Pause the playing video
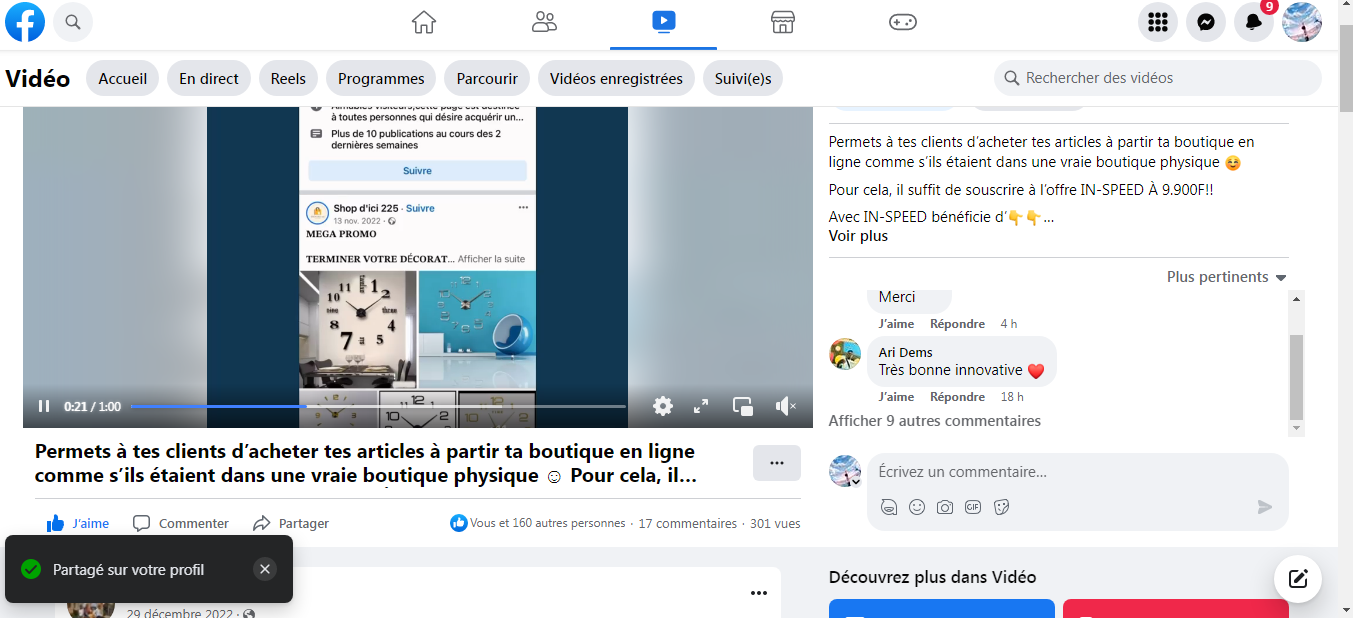 (x=44, y=406)
